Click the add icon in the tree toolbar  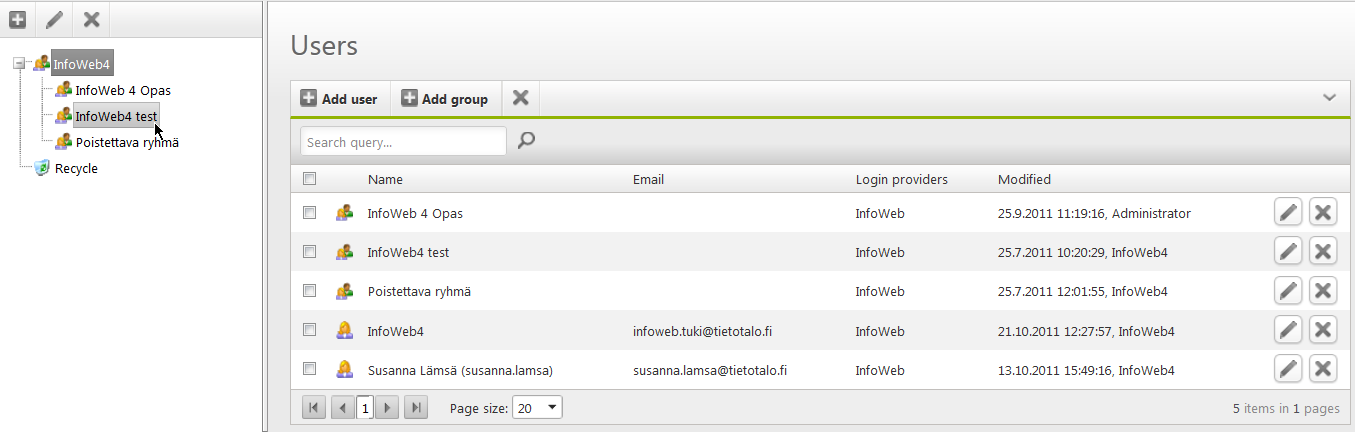coord(17,19)
